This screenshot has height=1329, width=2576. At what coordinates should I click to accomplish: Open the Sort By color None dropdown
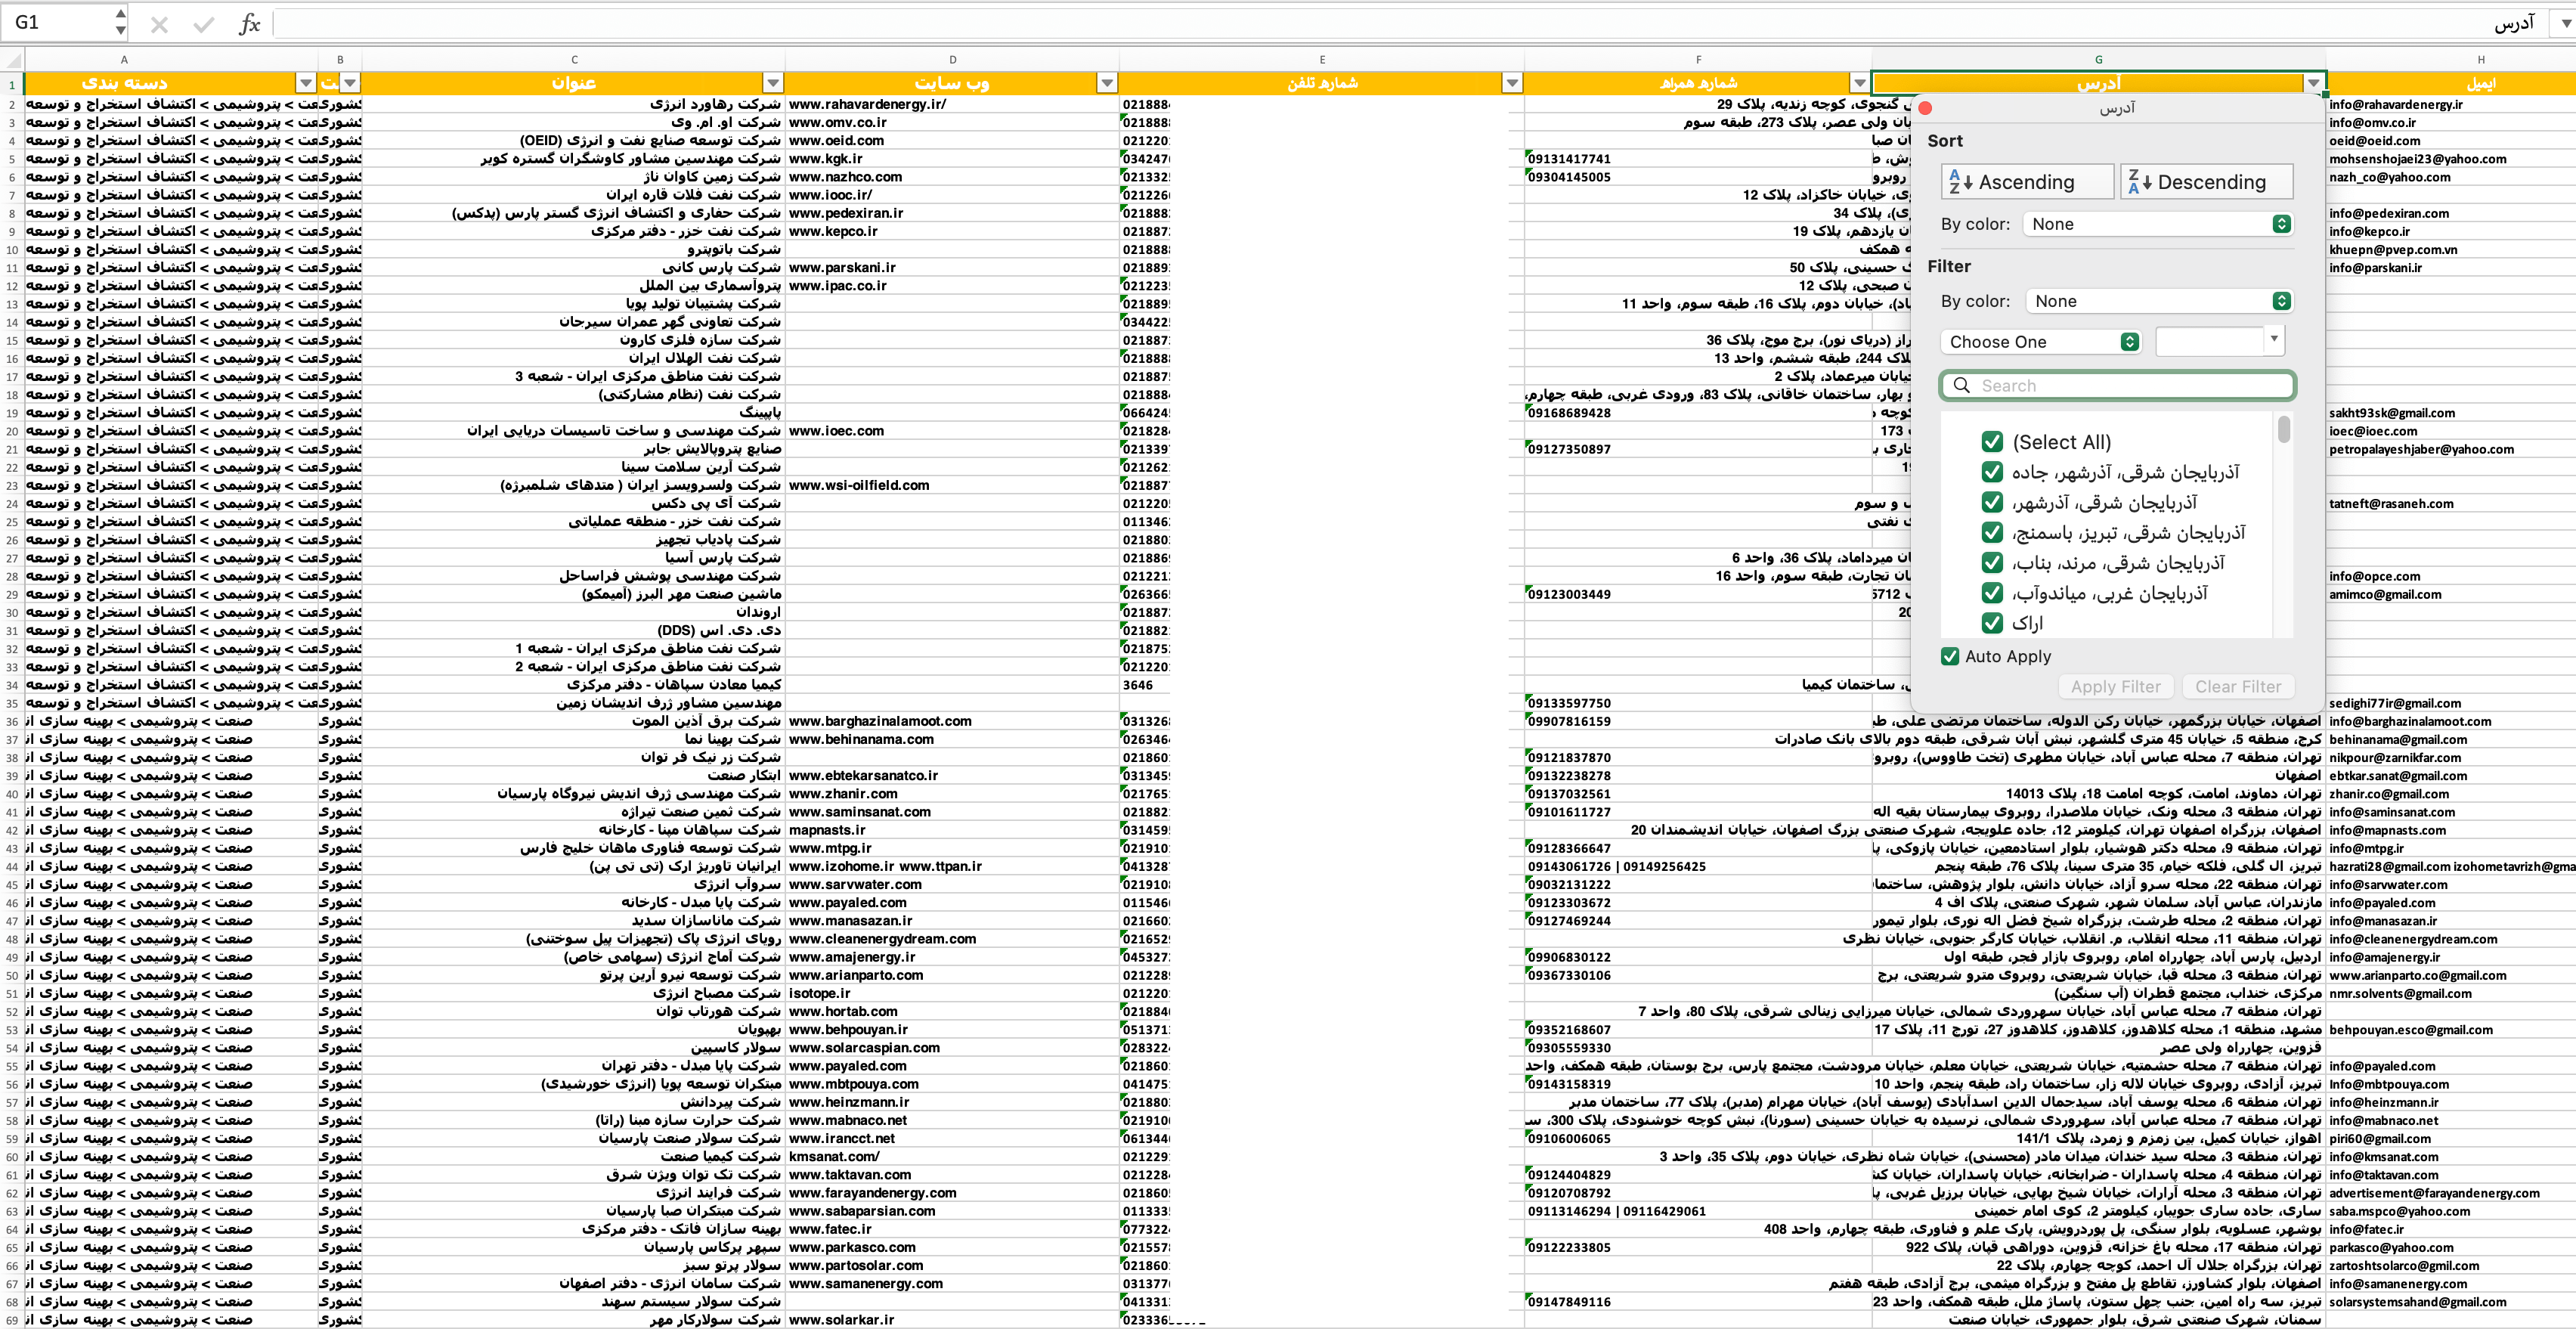pos(2158,224)
